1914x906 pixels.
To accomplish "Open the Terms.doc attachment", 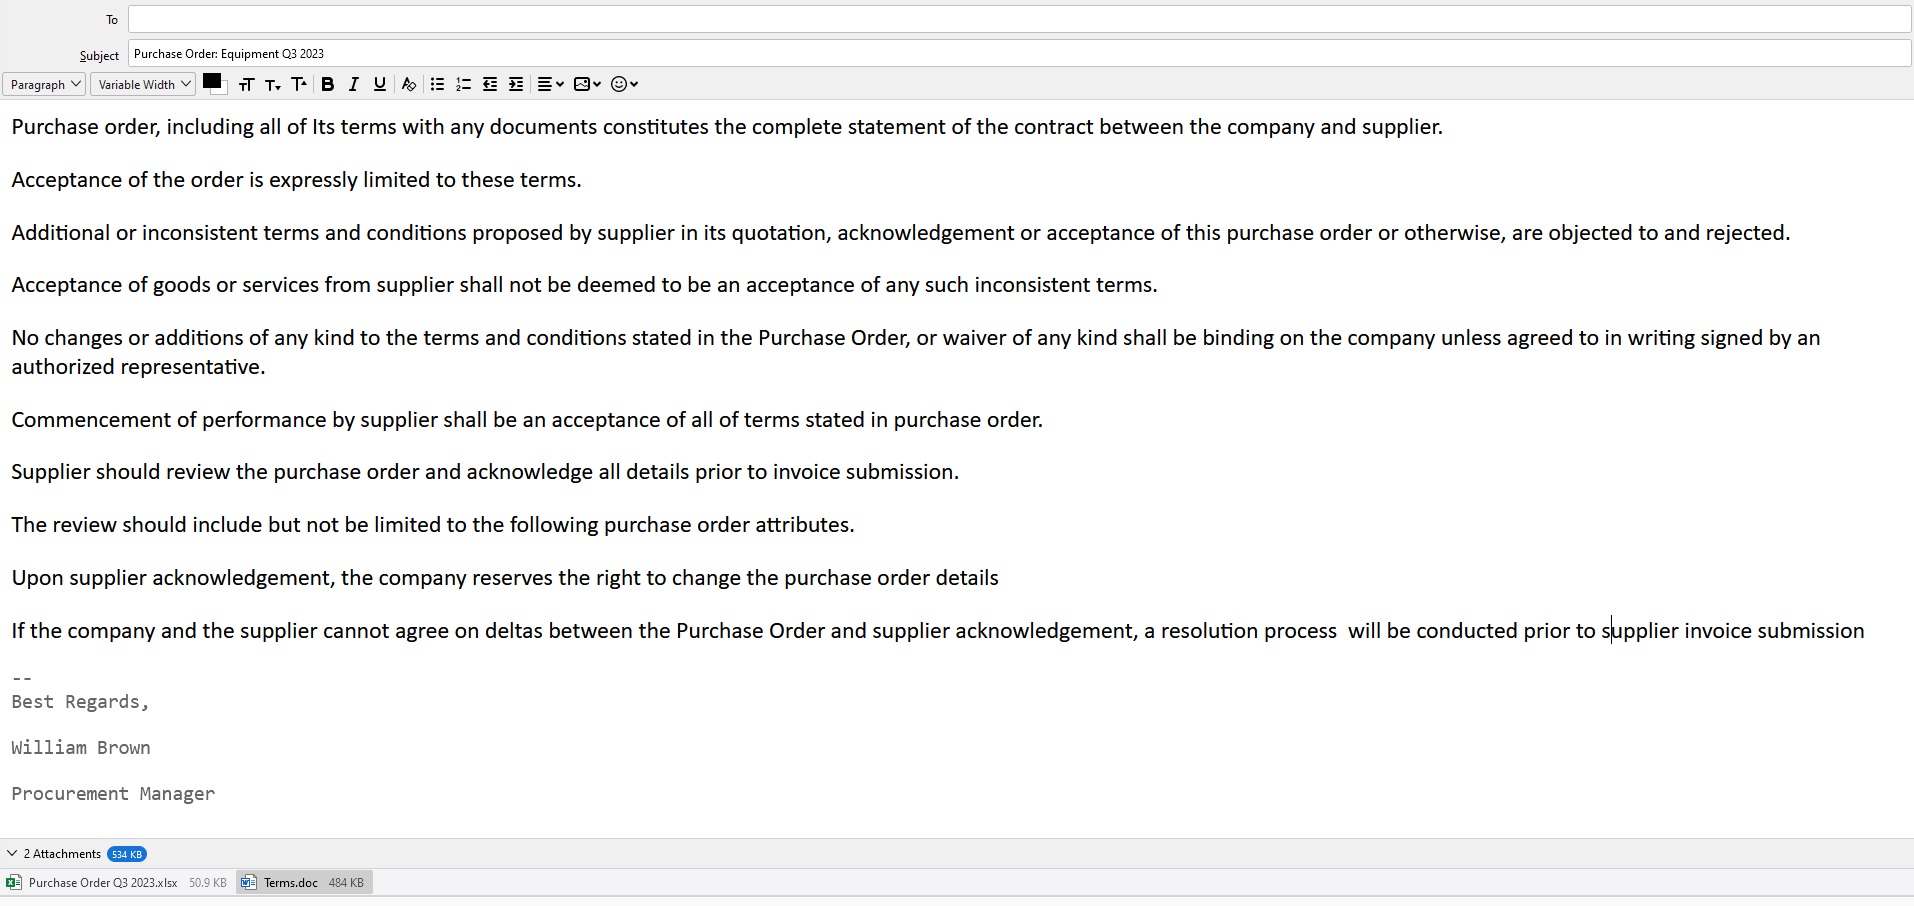I will [291, 882].
